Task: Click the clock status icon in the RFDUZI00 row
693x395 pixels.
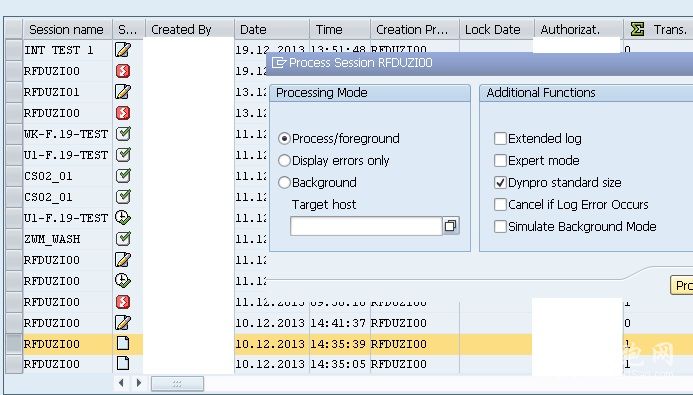Action: pos(123,281)
